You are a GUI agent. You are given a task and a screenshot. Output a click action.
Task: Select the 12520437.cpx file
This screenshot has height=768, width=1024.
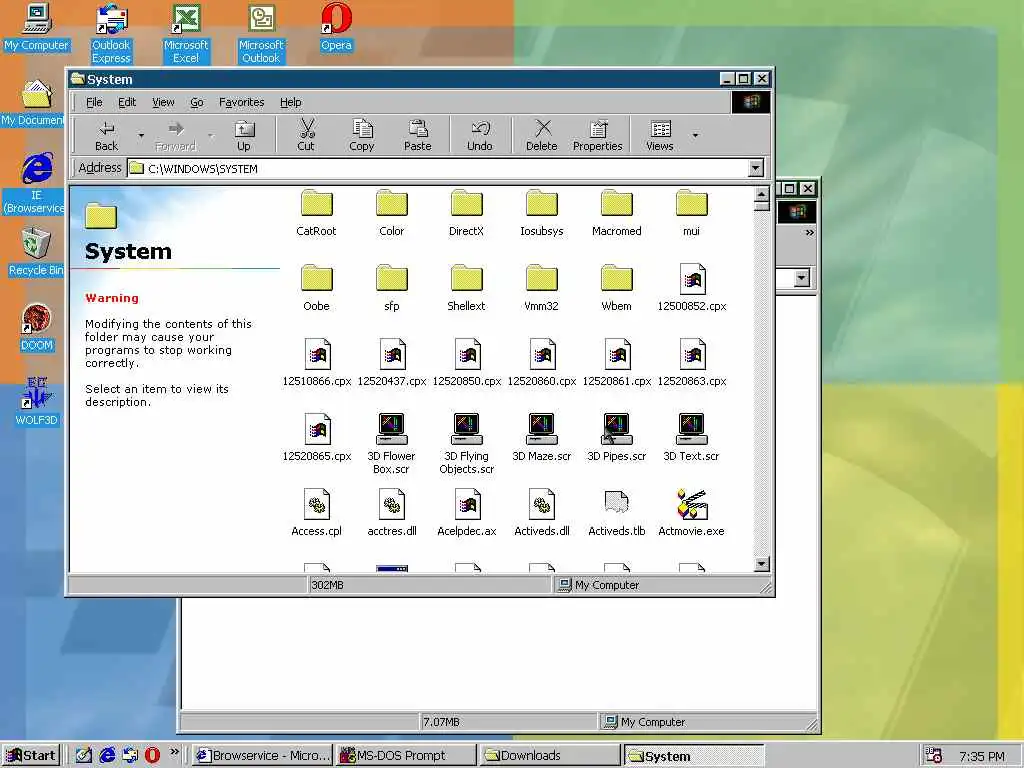pyautogui.click(x=392, y=363)
